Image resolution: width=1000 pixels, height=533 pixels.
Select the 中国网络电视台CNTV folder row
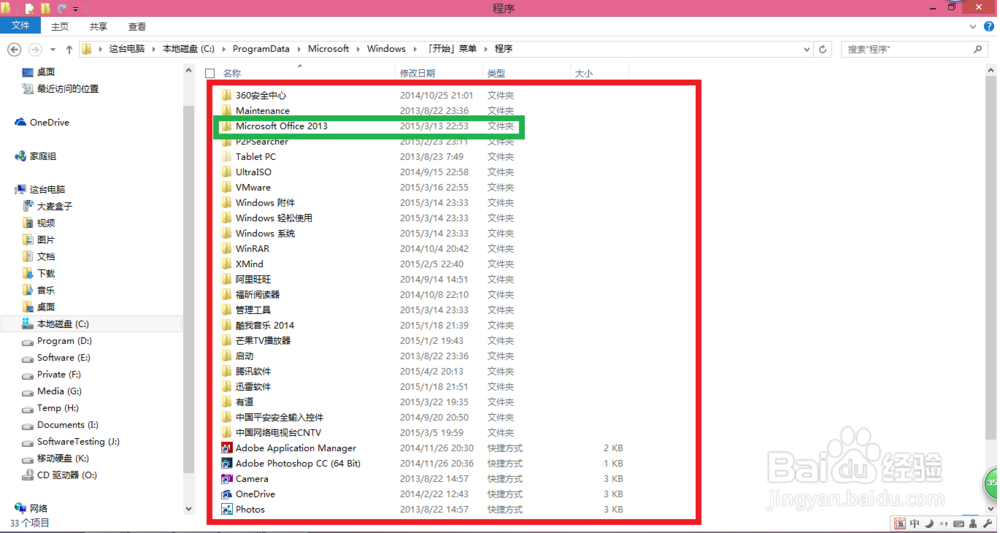pos(421,432)
